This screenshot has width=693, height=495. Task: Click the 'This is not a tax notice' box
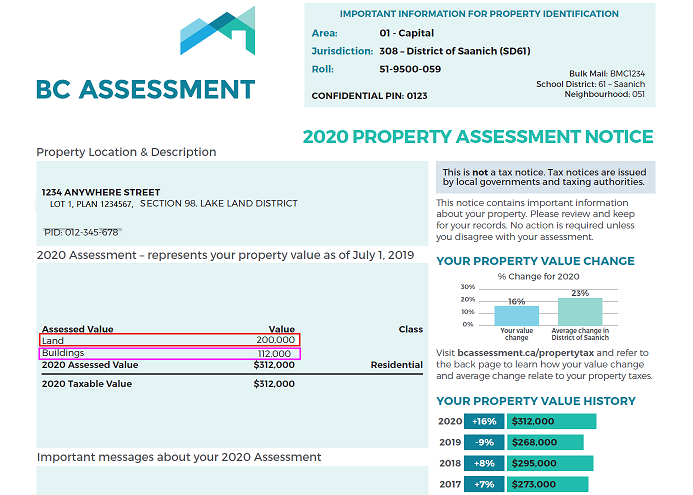(545, 177)
